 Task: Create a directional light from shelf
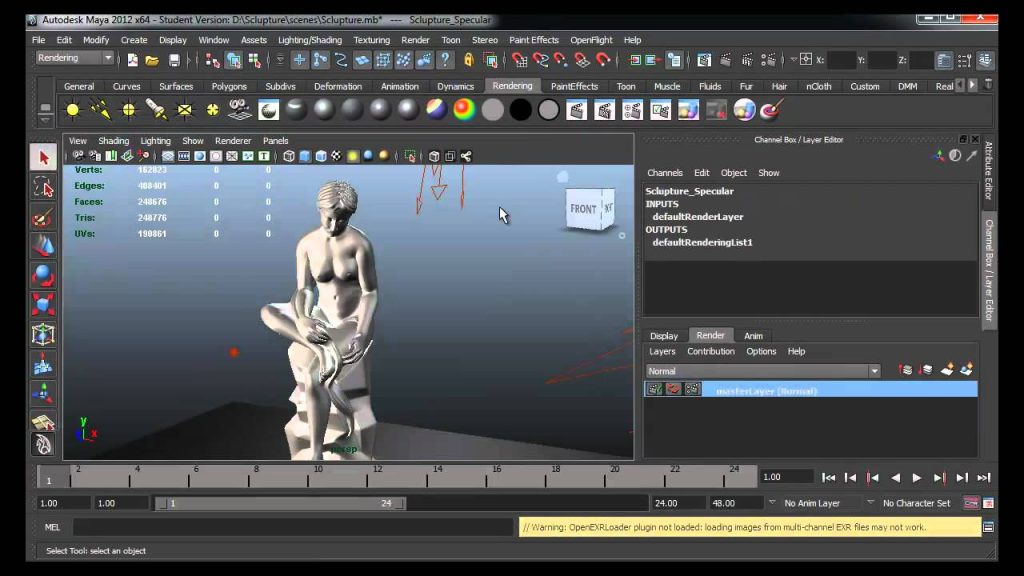point(101,110)
